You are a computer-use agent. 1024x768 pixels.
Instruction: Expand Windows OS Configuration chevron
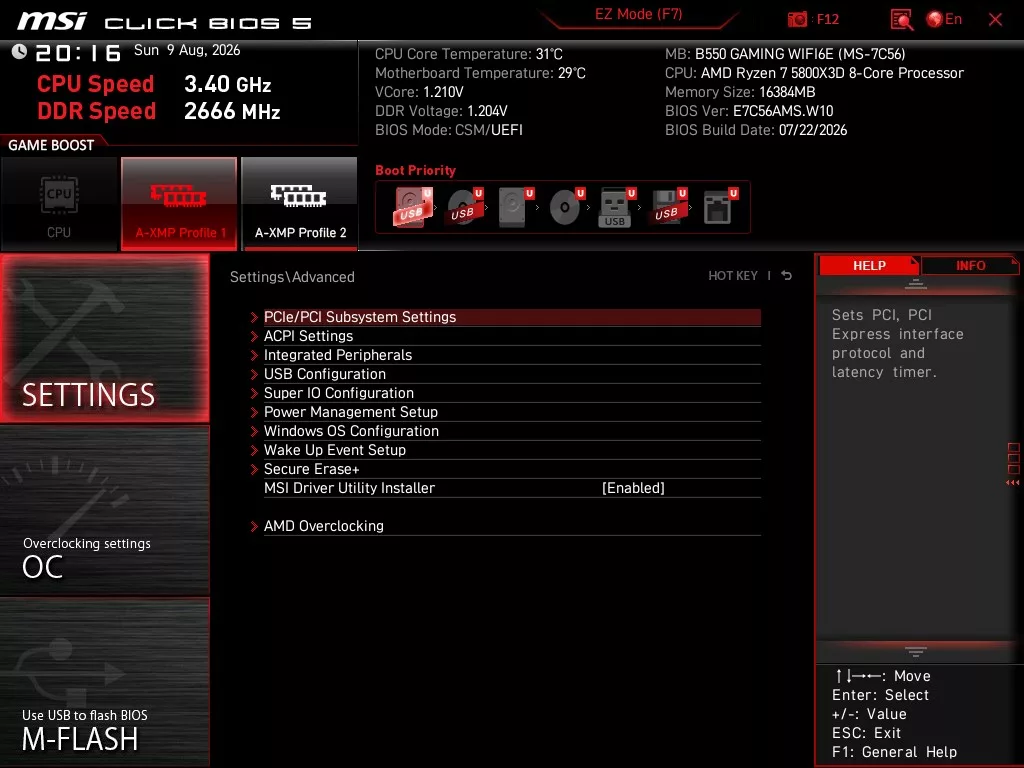pos(254,431)
